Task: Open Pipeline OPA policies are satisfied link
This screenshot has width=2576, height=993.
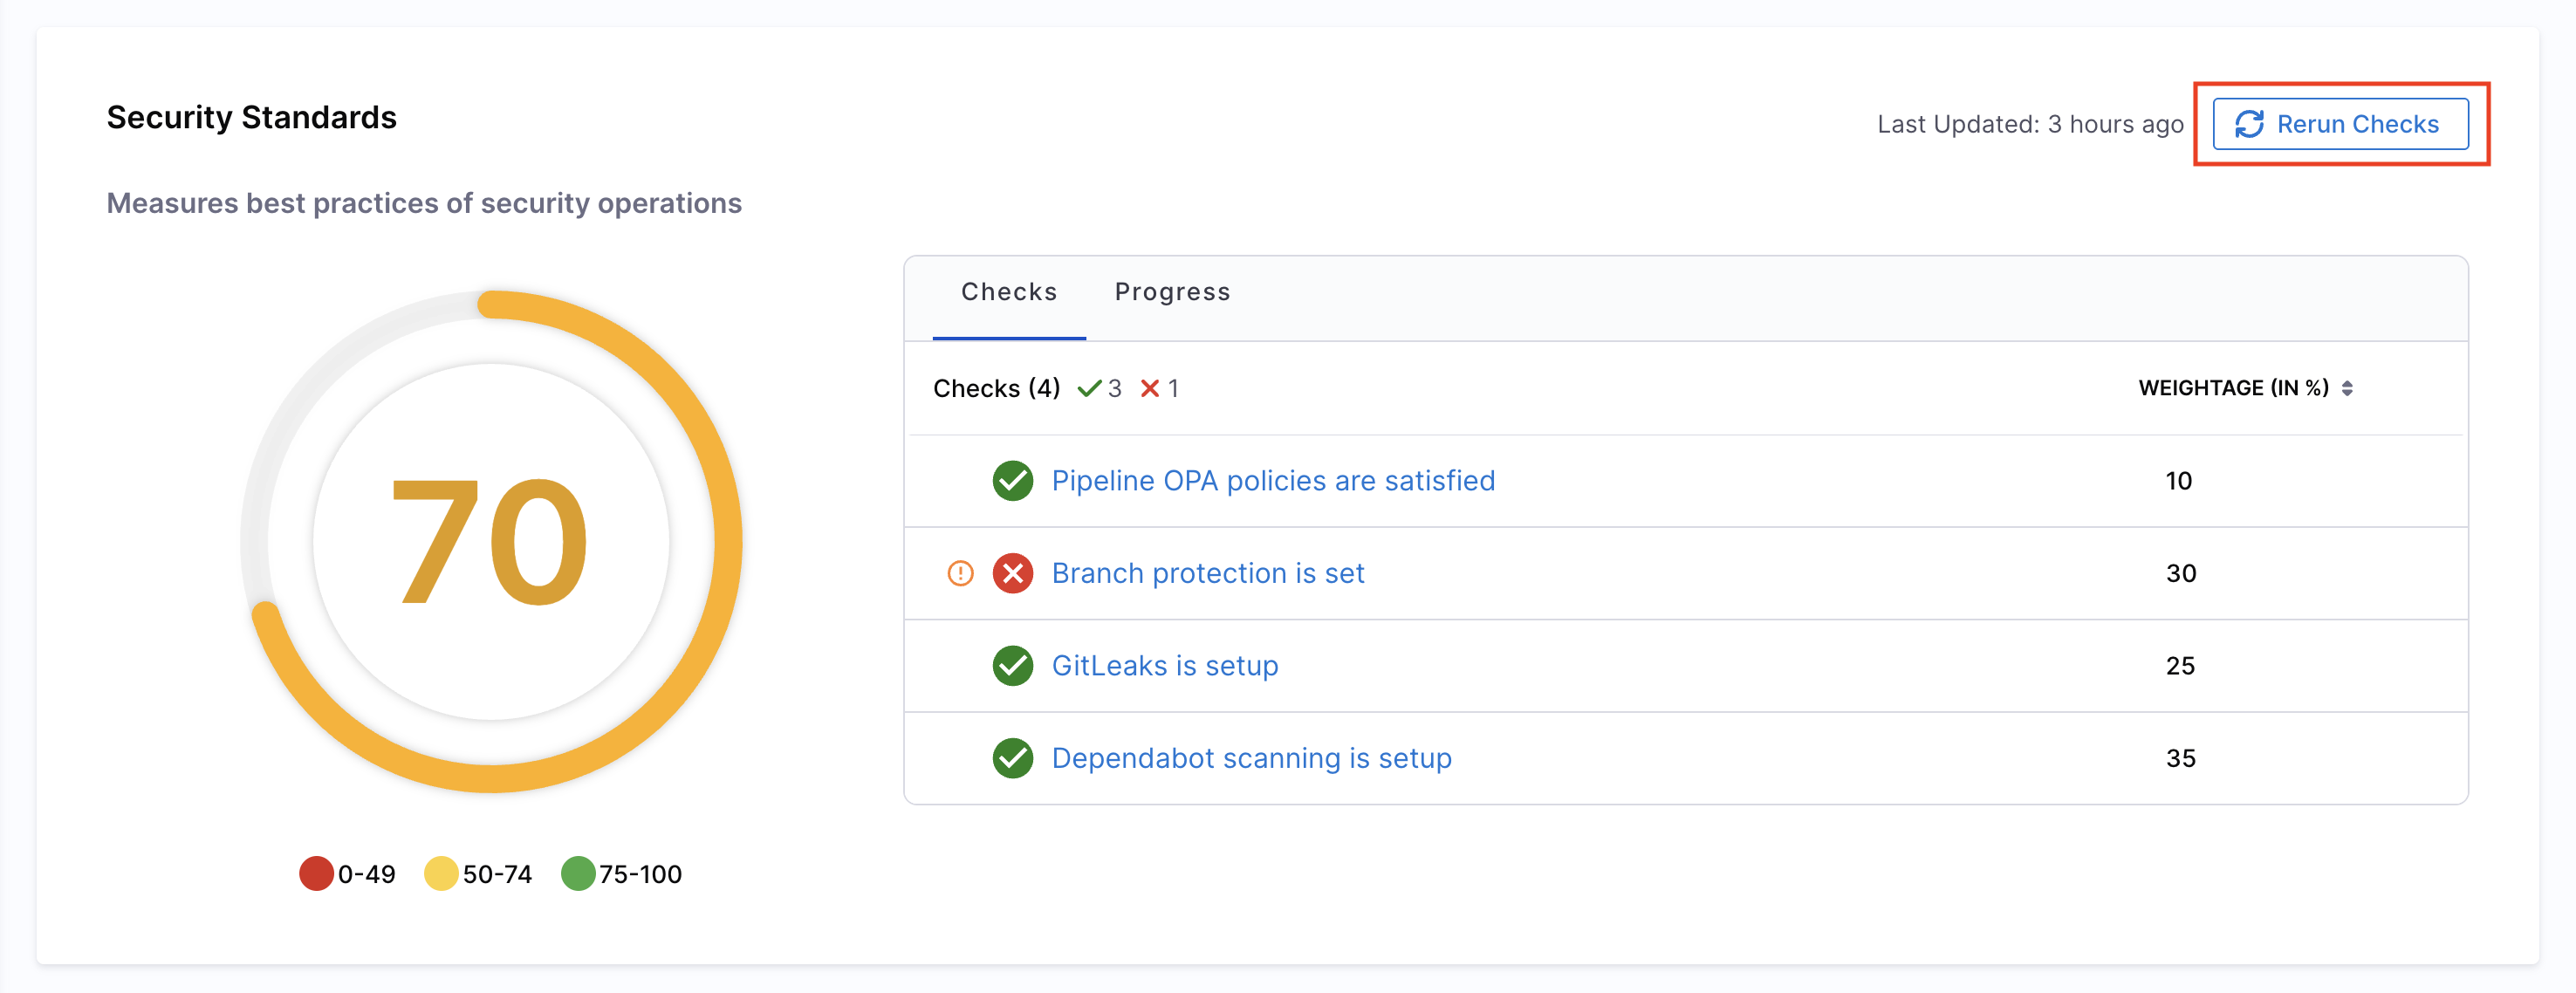Action: (x=1272, y=481)
